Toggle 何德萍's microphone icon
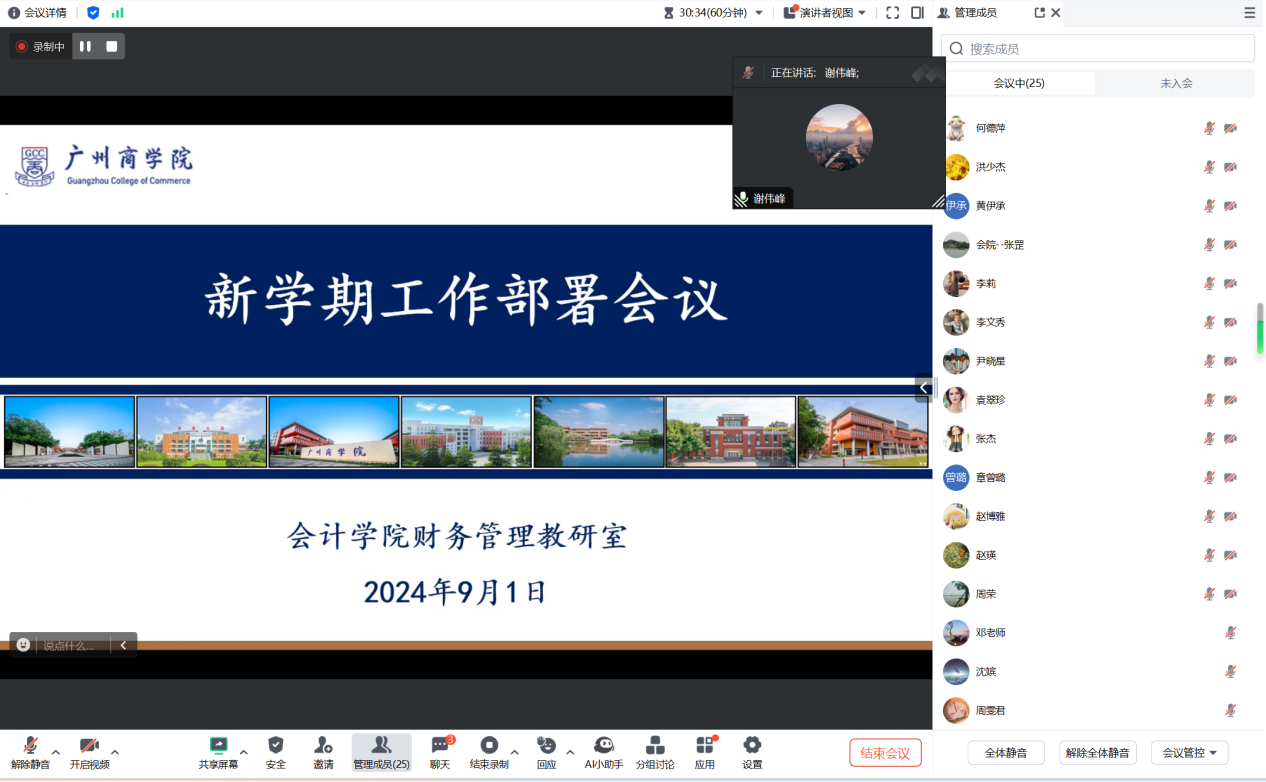1266x782 pixels. [1208, 128]
